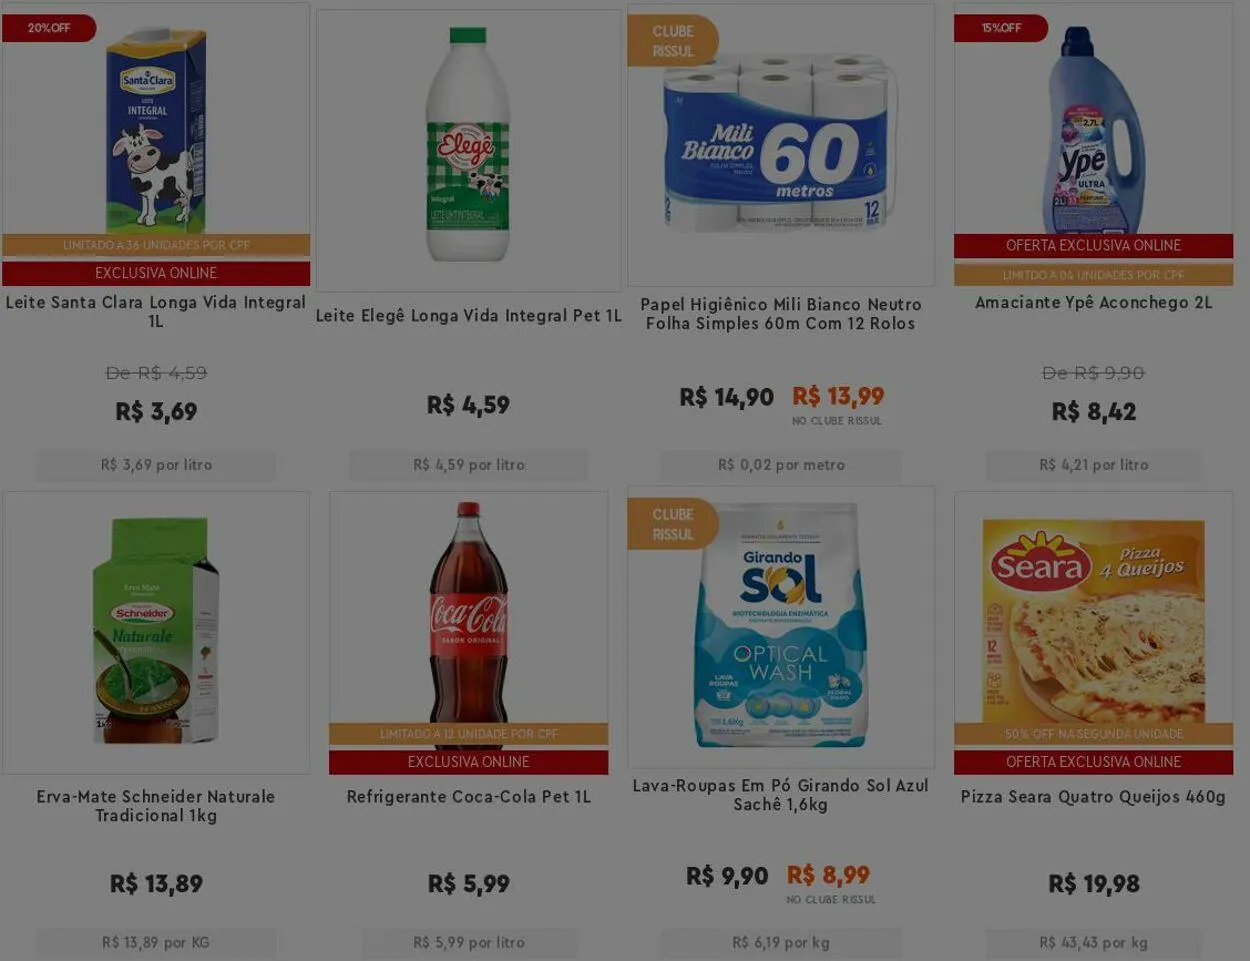Click the 20%OFF discount badge
The height and width of the screenshot is (961, 1250).
(49, 28)
